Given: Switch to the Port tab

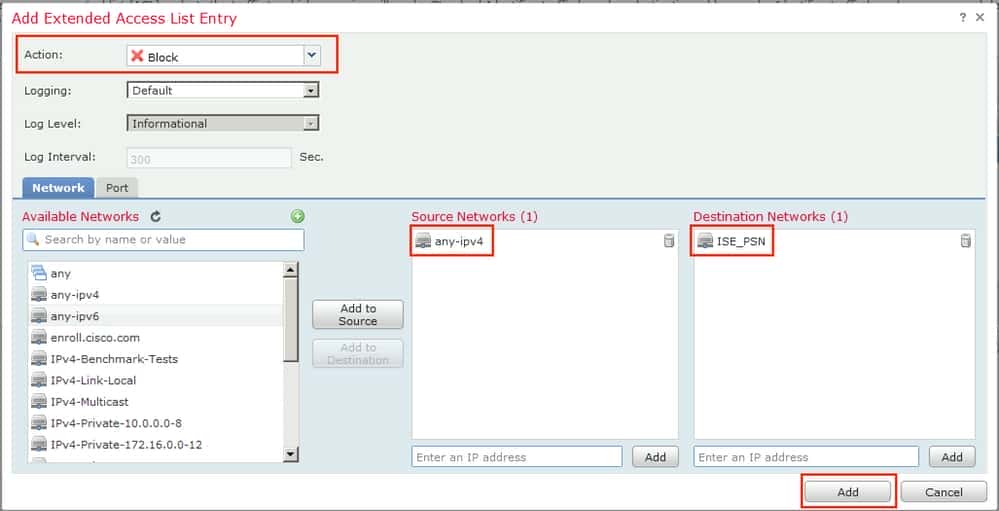Looking at the screenshot, I should [x=117, y=188].
